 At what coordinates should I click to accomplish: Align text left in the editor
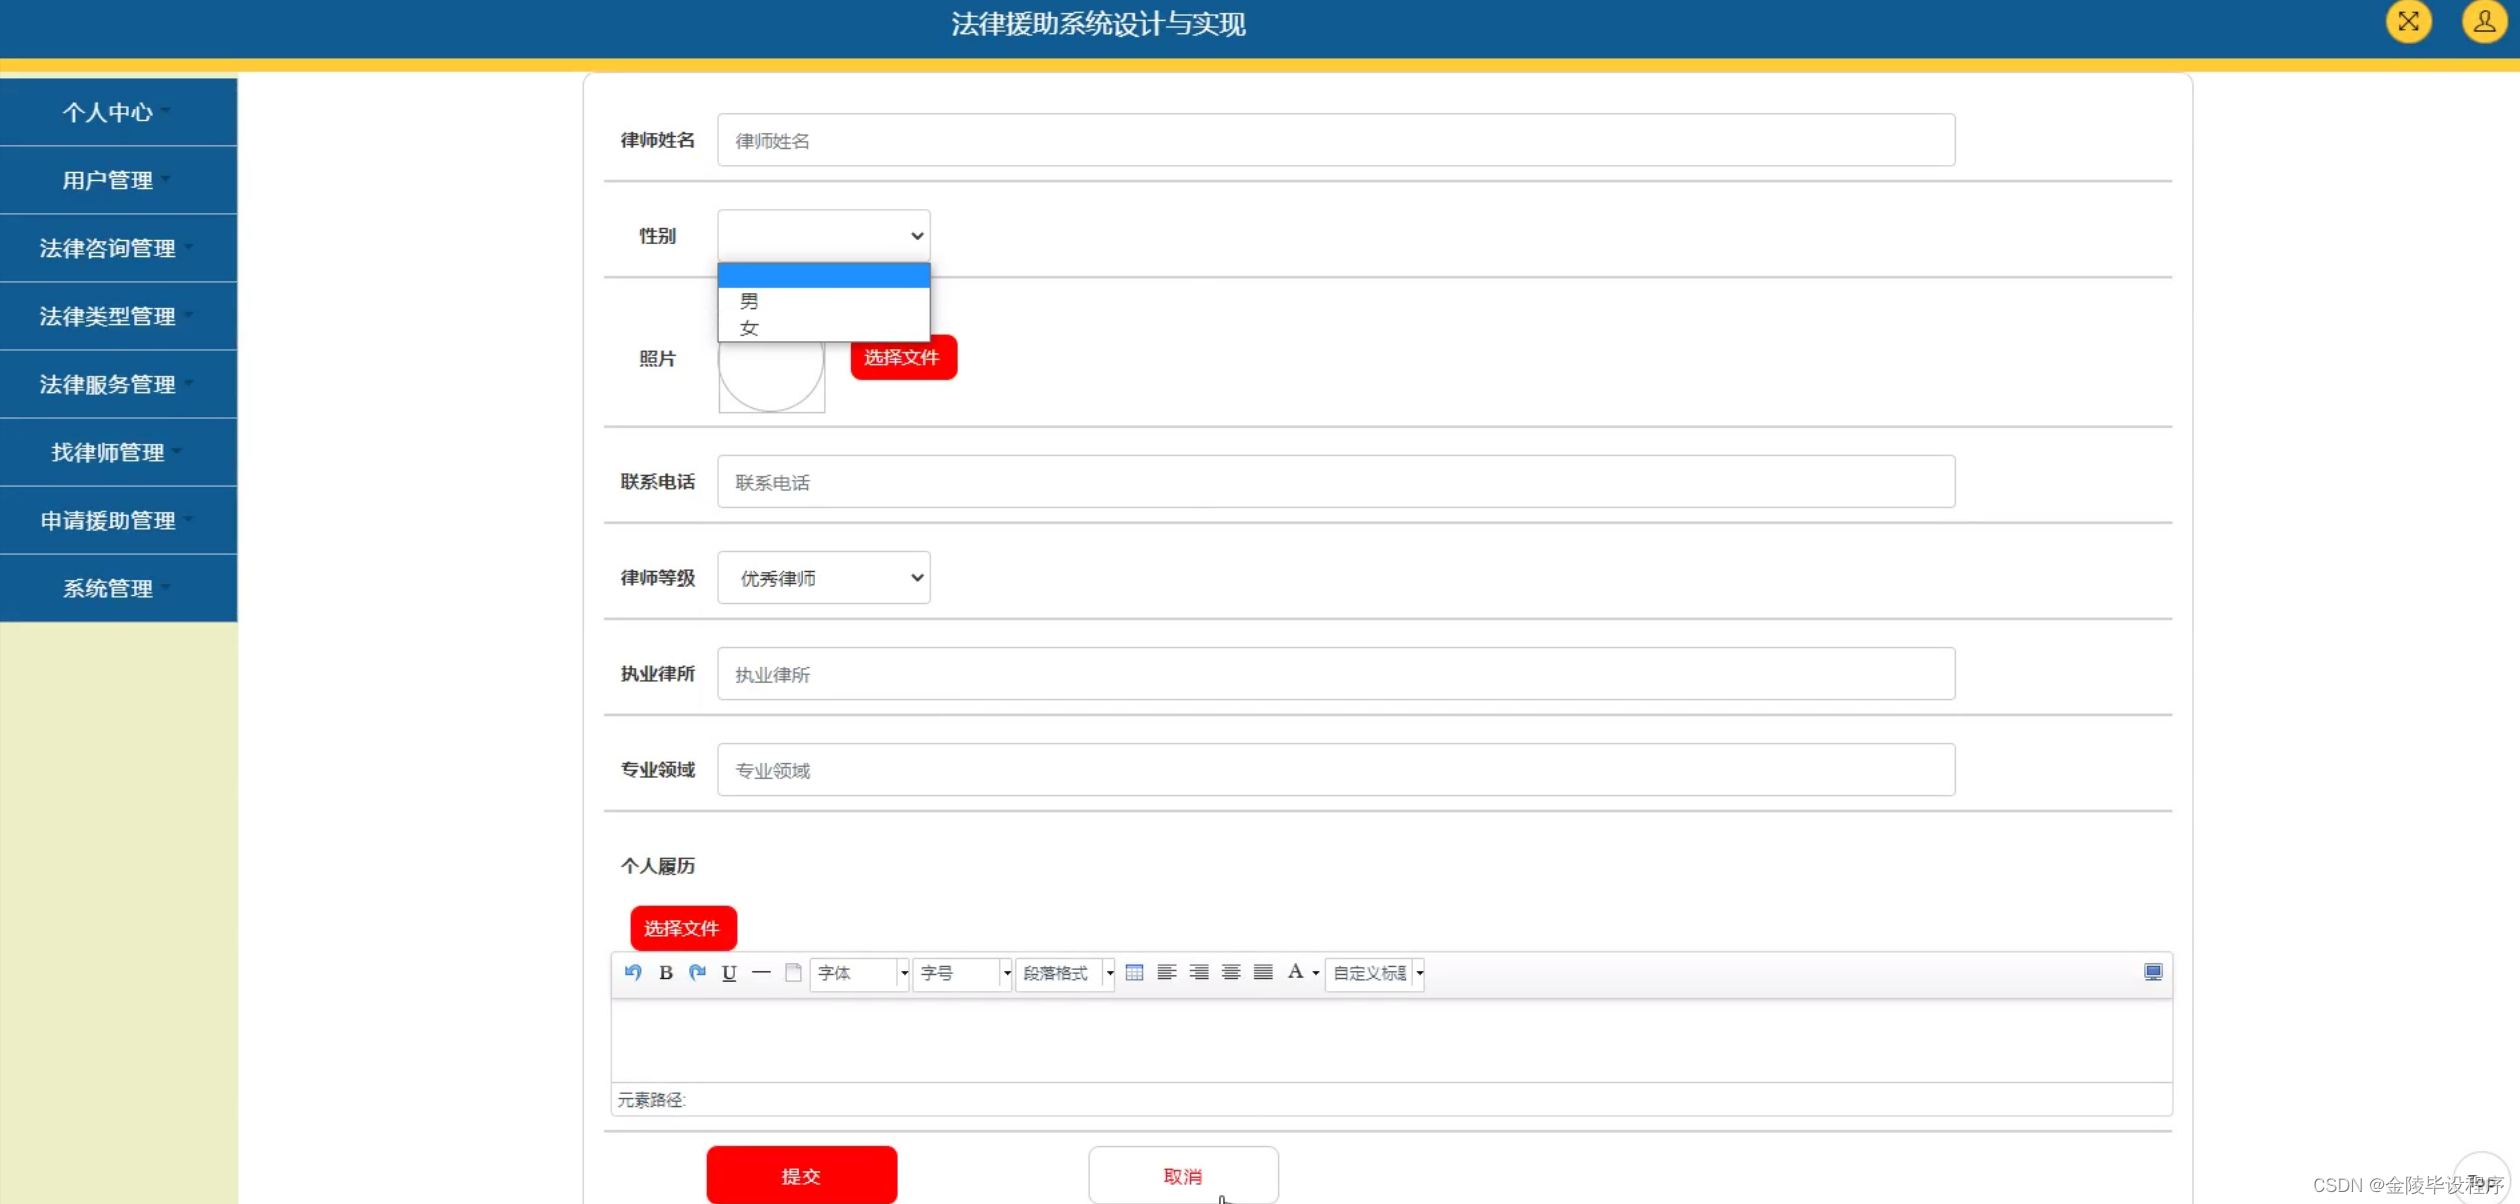point(1166,972)
